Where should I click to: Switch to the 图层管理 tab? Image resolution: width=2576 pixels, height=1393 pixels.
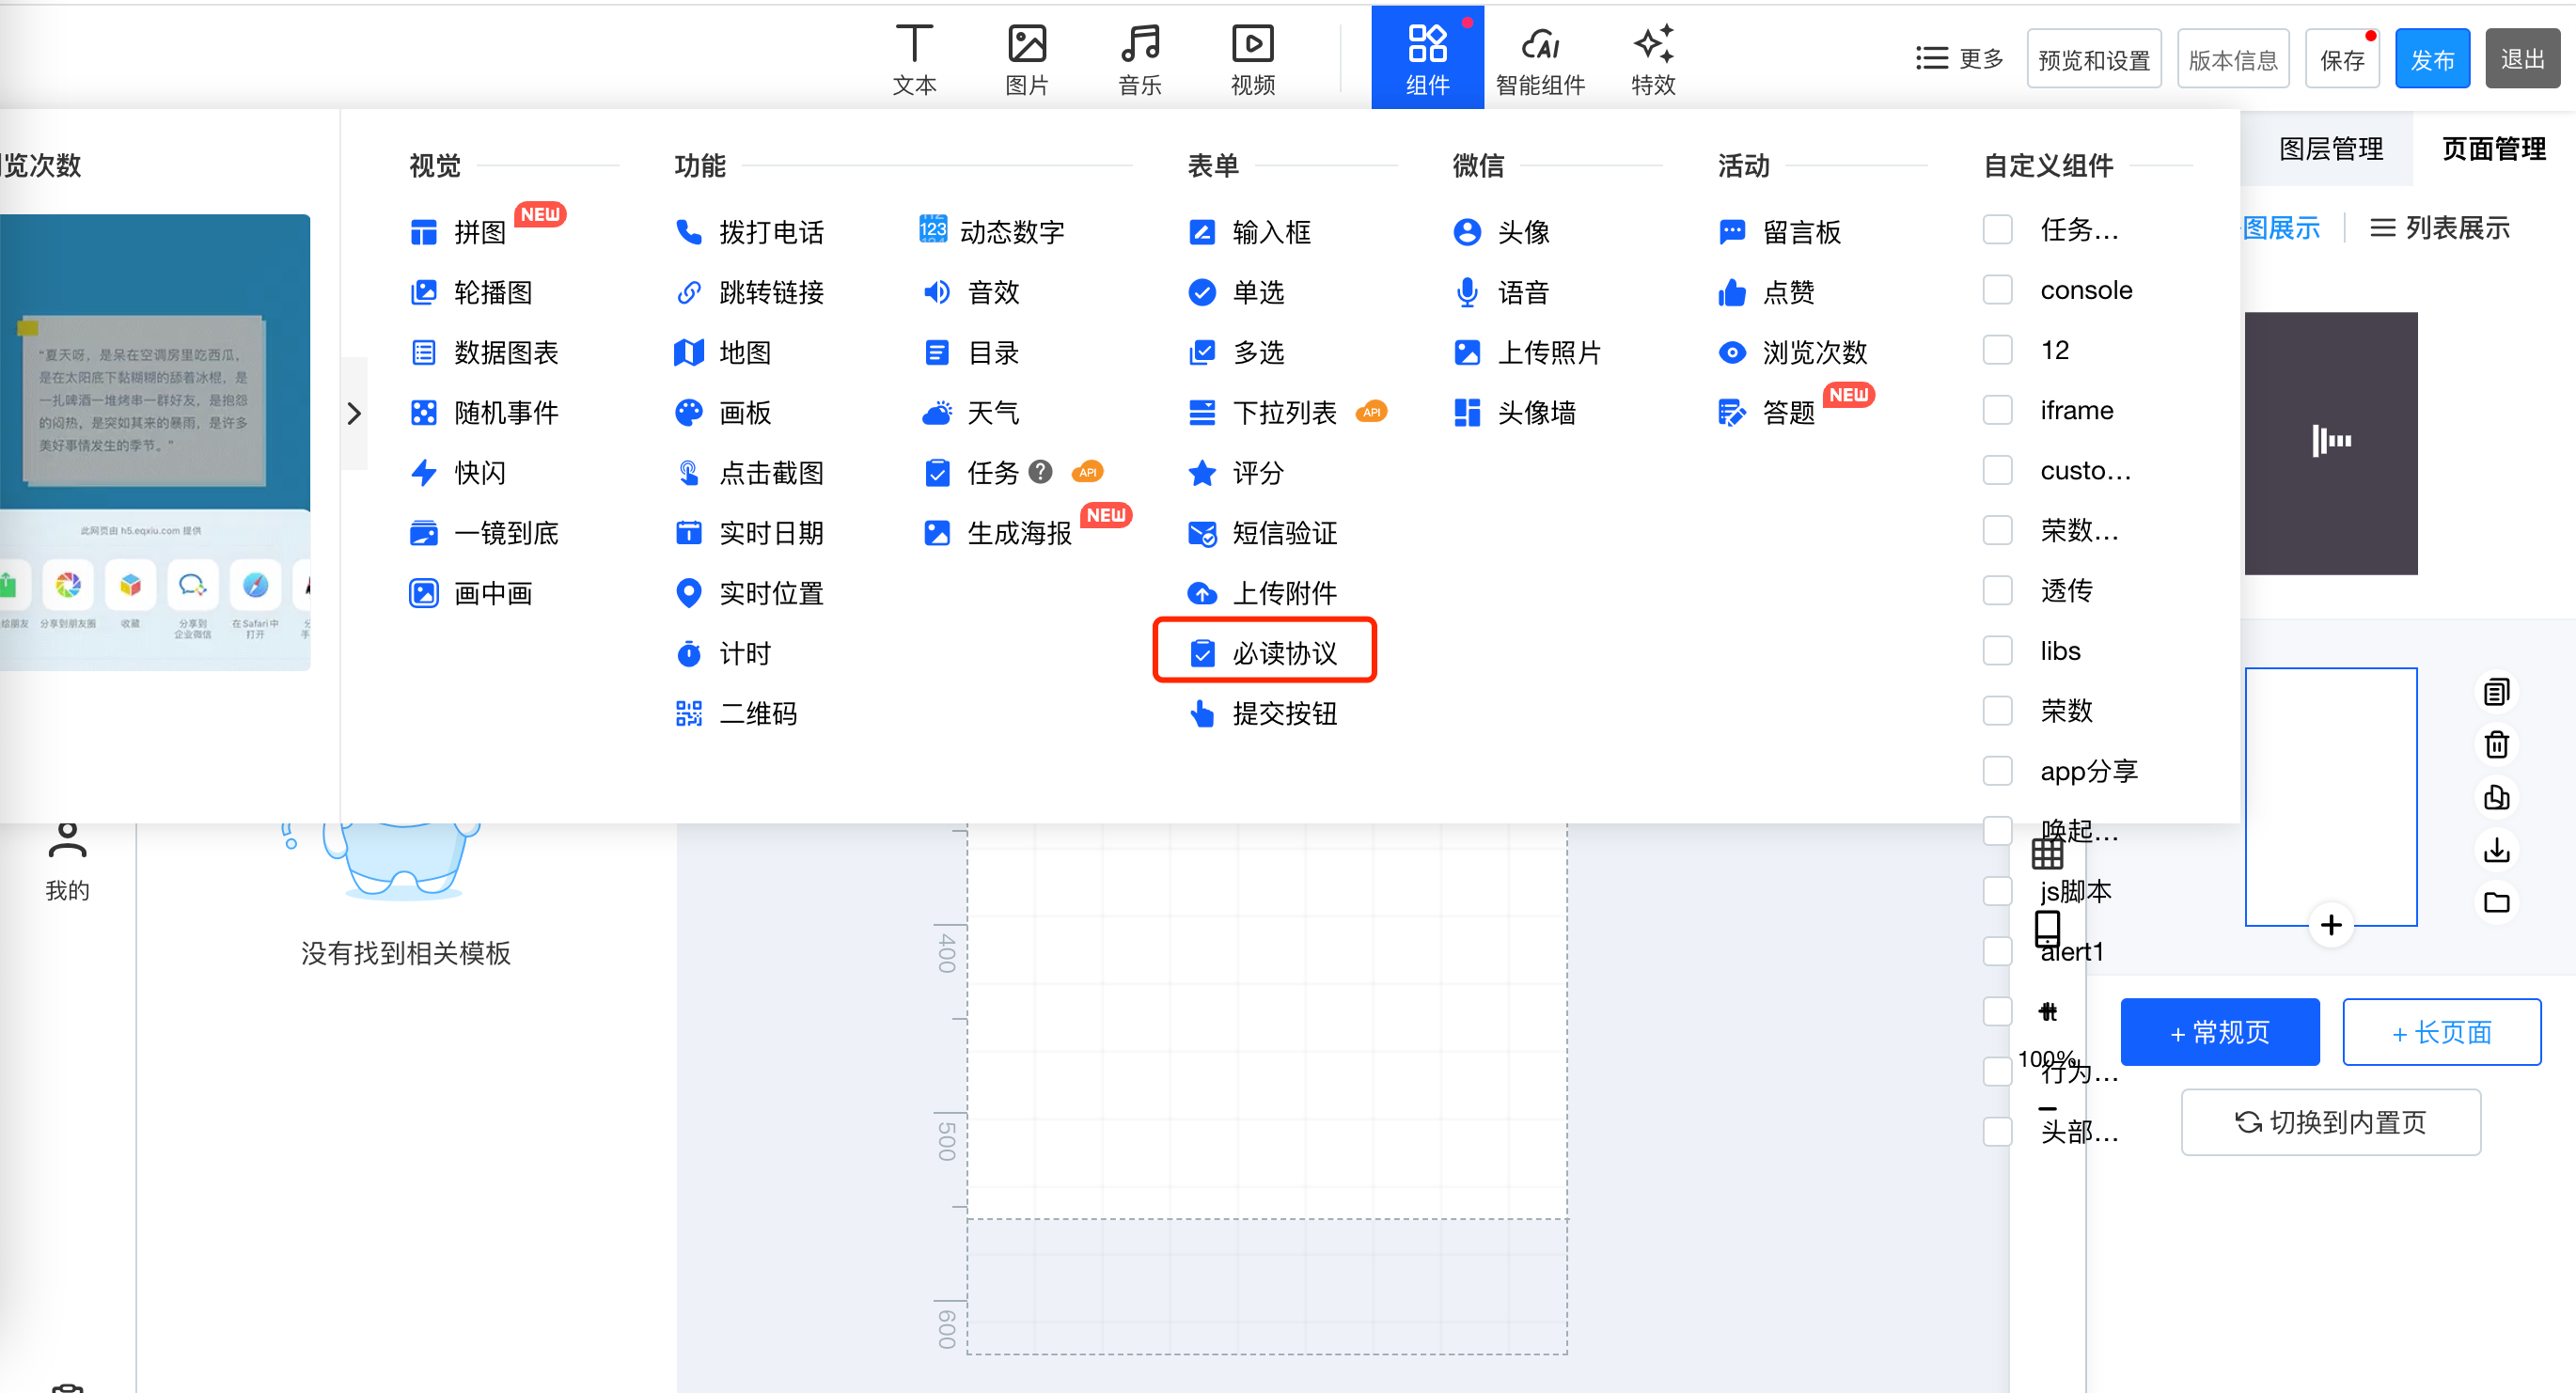2330,149
